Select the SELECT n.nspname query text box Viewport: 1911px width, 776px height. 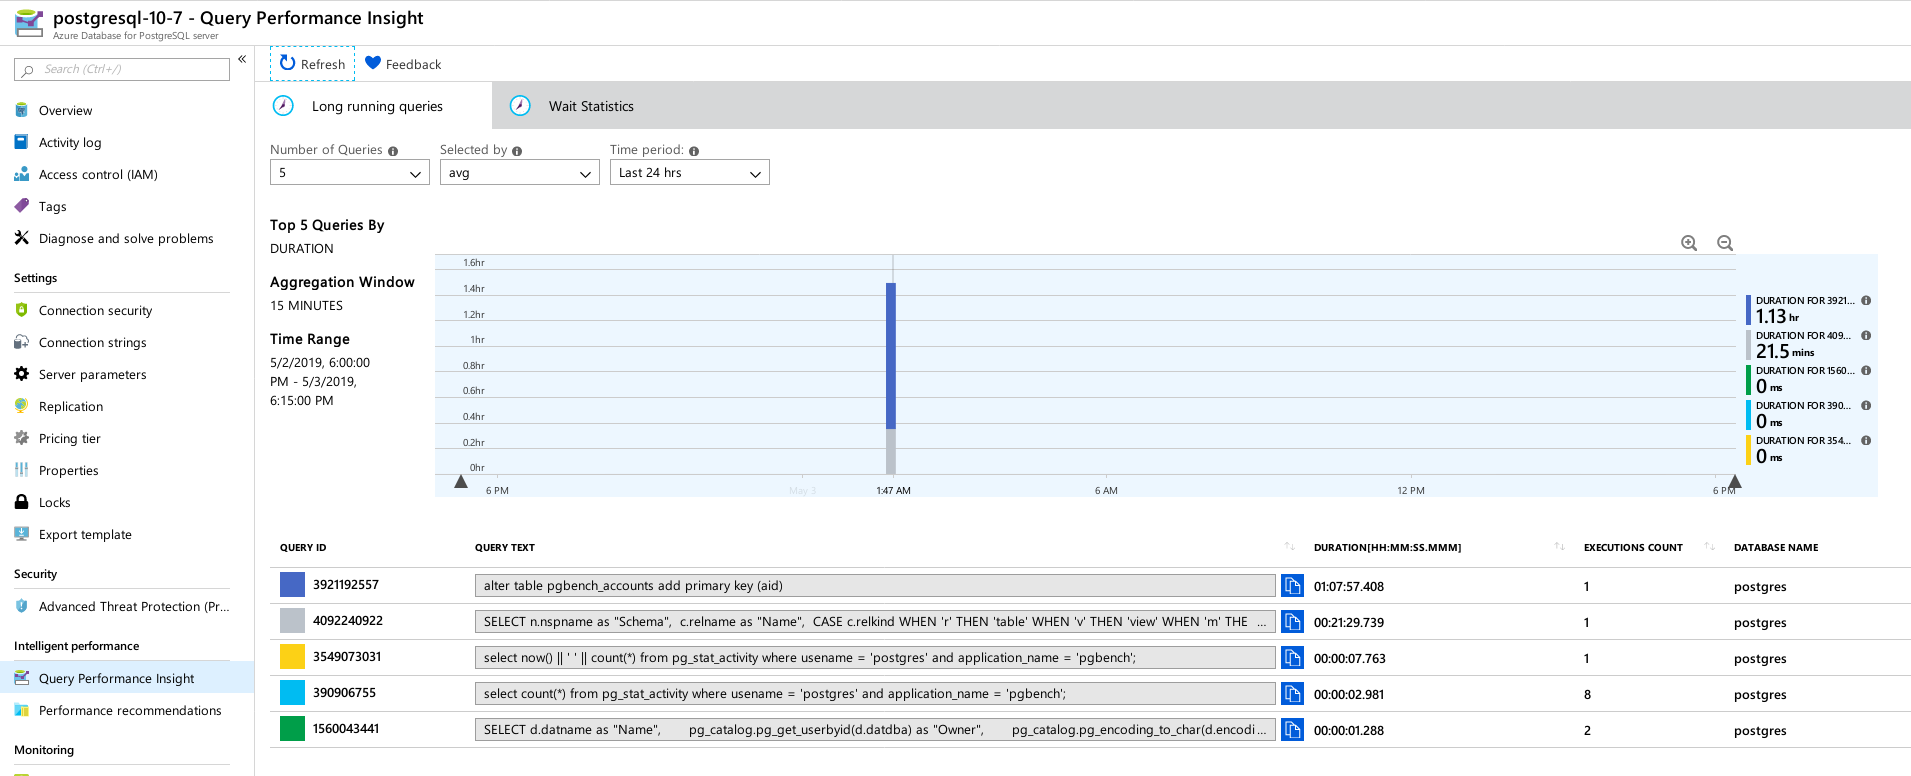coord(875,622)
